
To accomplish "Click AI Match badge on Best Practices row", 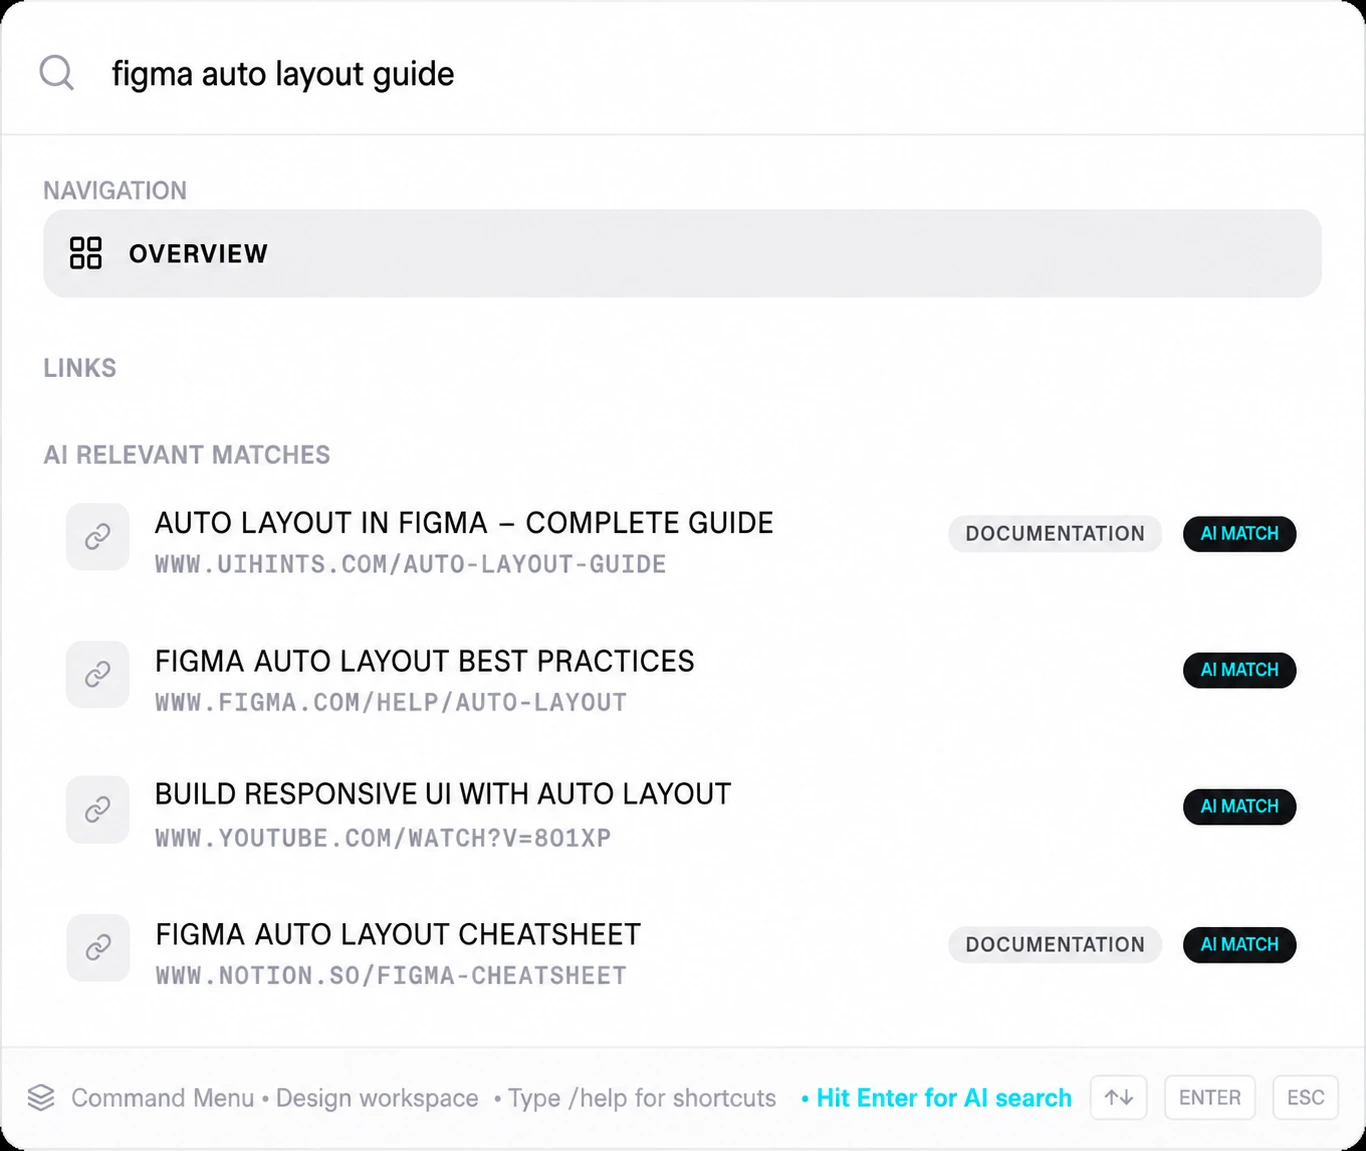I will click(x=1239, y=670).
